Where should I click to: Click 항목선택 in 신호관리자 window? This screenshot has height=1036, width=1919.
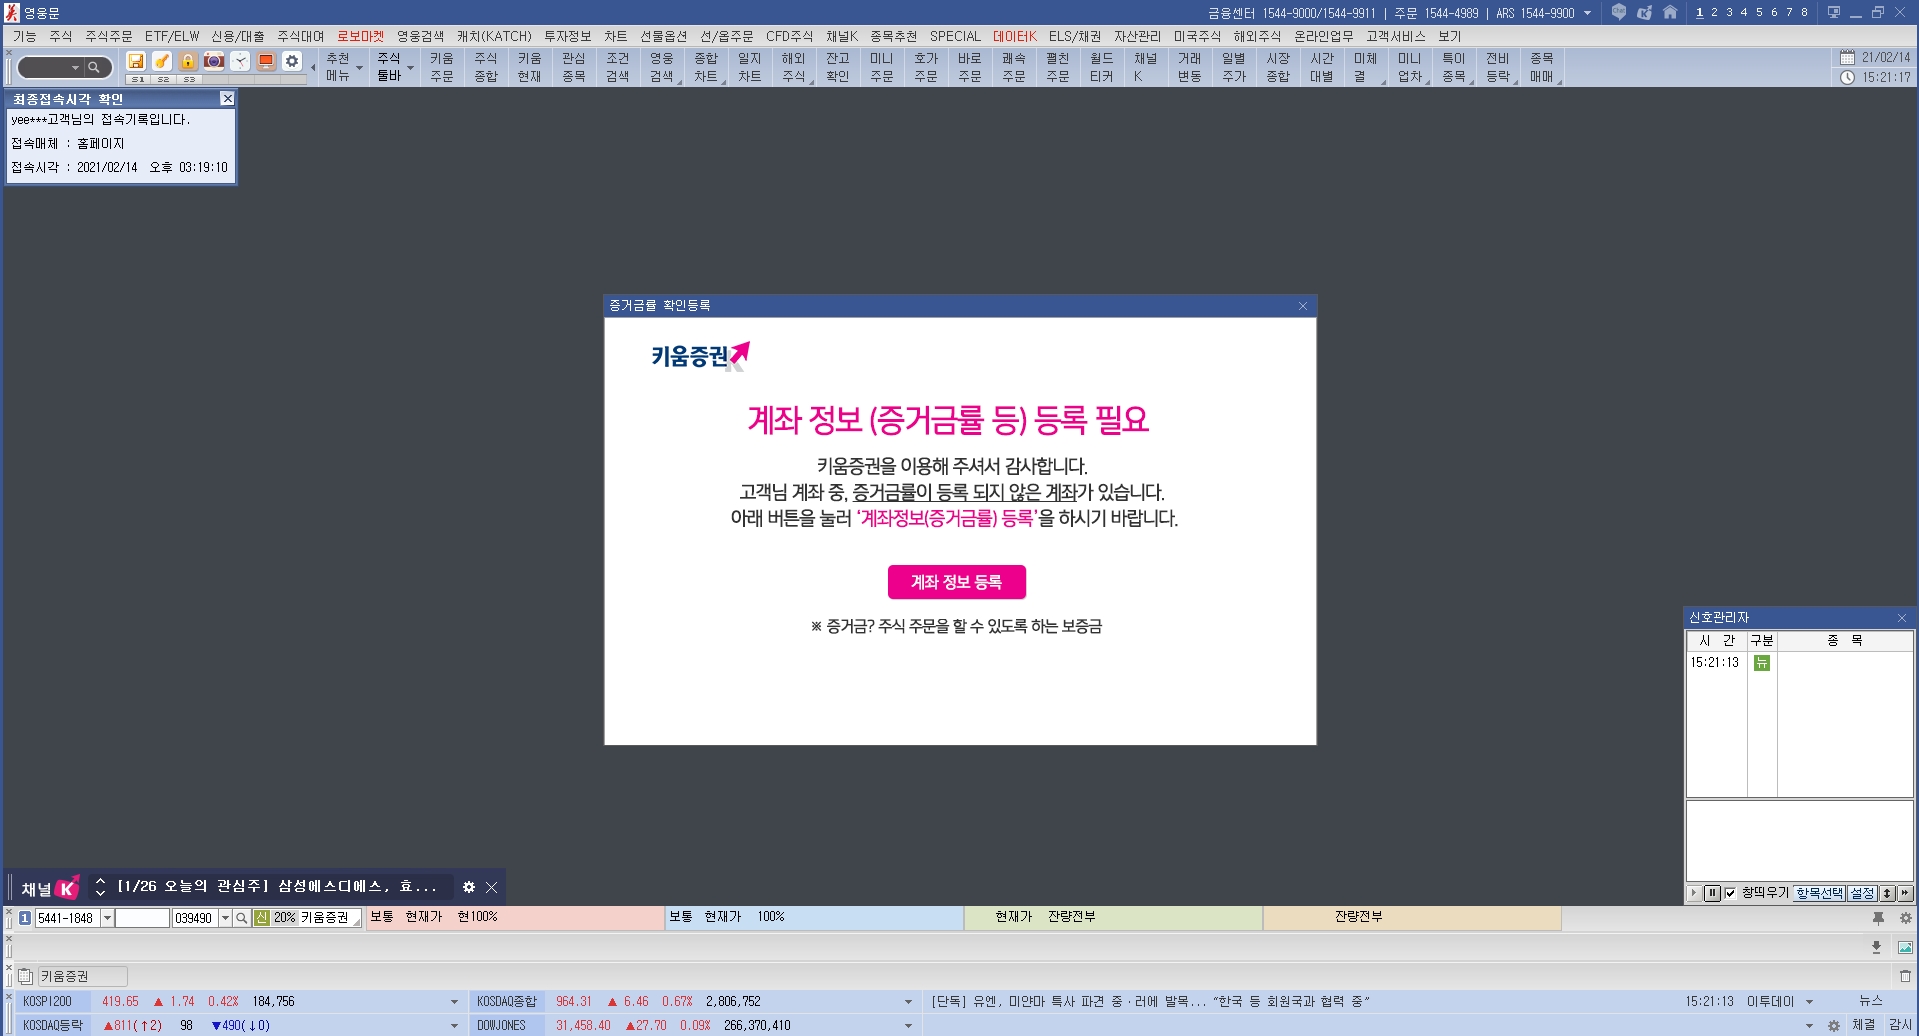[x=1819, y=893]
